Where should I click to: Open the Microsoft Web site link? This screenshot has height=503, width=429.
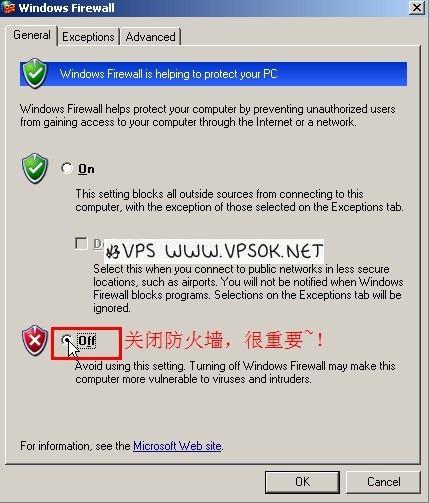point(177,446)
